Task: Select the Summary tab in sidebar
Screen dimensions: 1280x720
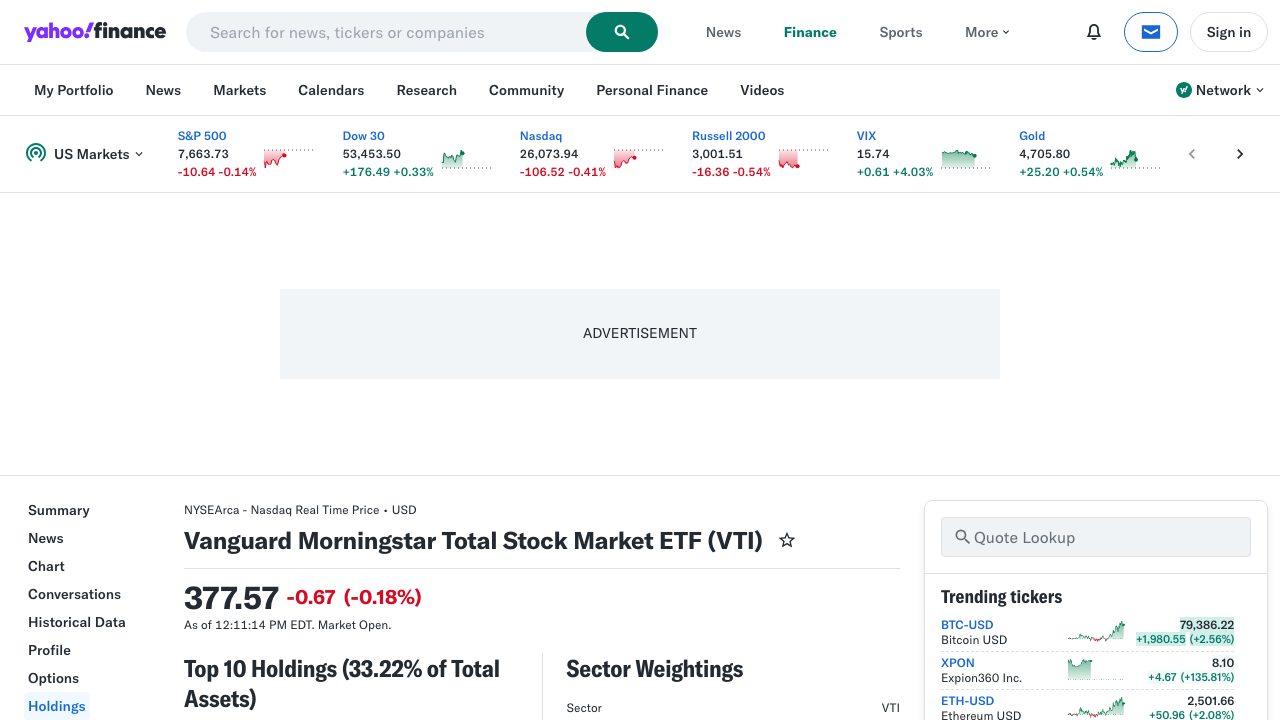Action: pyautogui.click(x=59, y=510)
